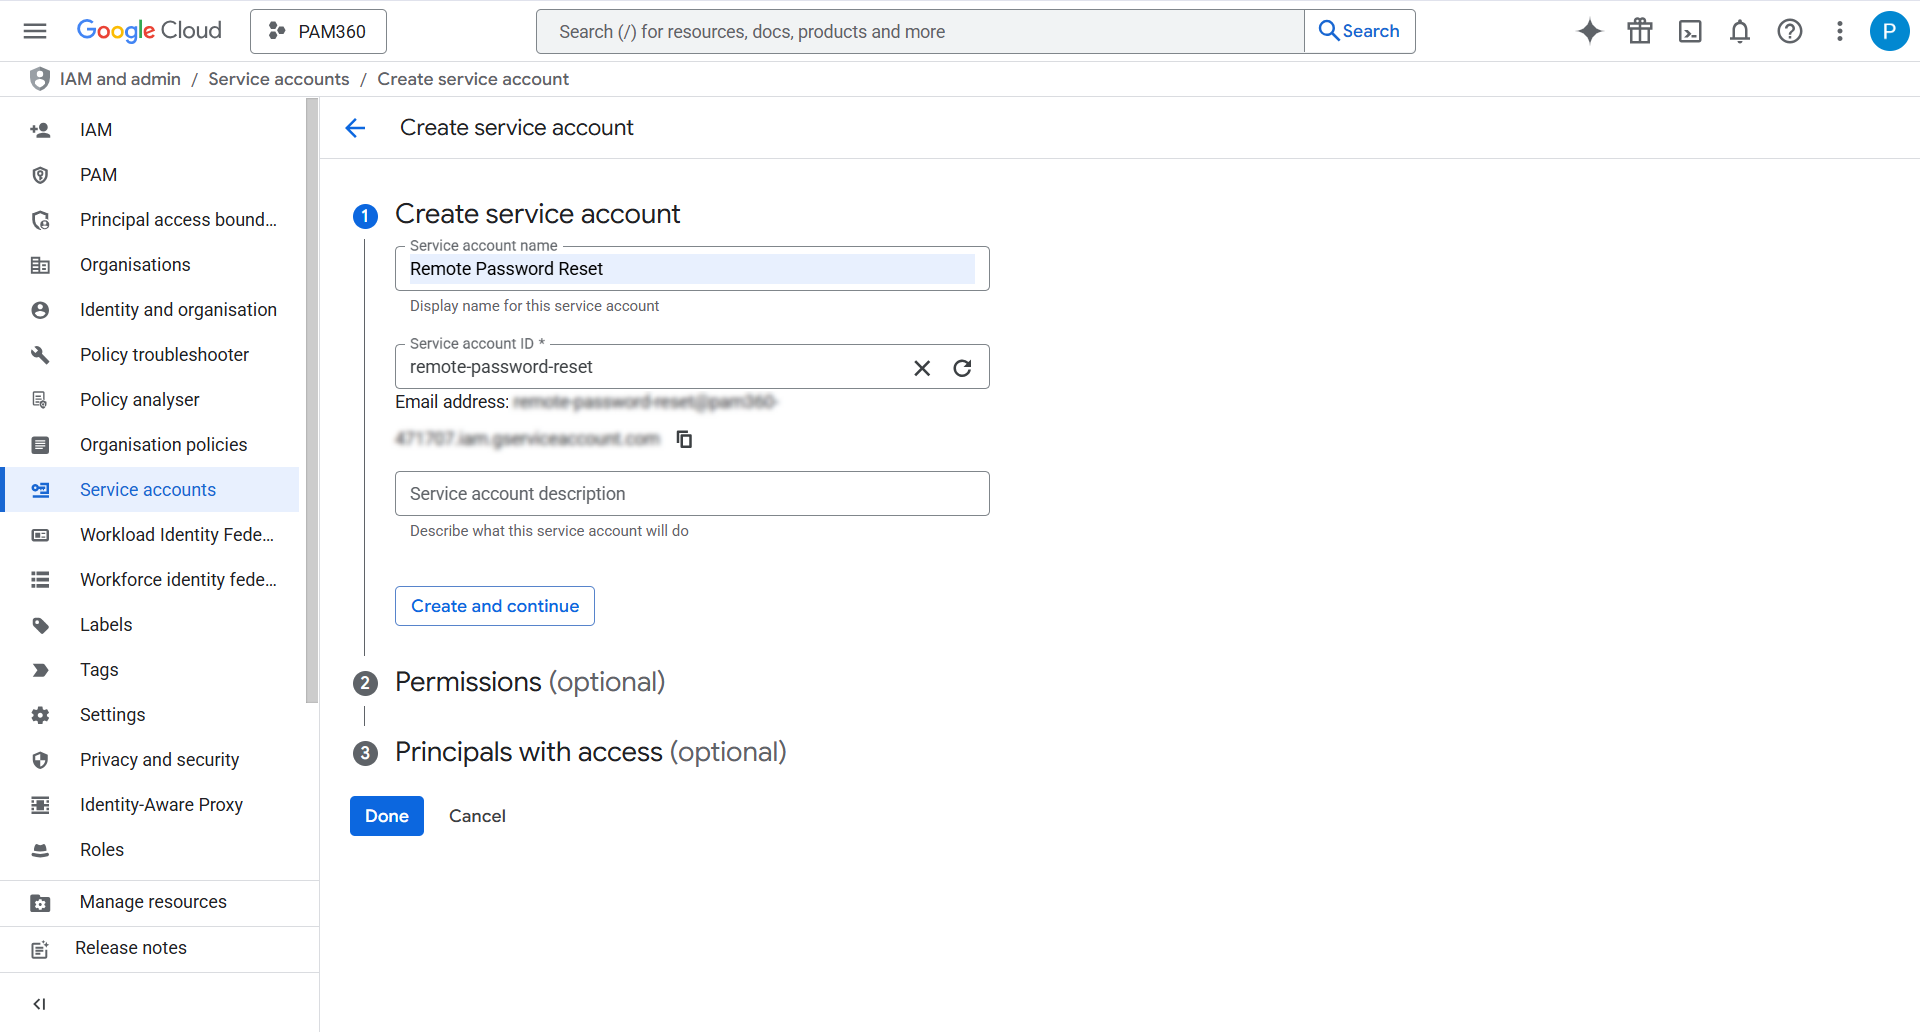This screenshot has width=1920, height=1032.
Task: Follow the Service accounts breadcrumb link
Action: [279, 78]
